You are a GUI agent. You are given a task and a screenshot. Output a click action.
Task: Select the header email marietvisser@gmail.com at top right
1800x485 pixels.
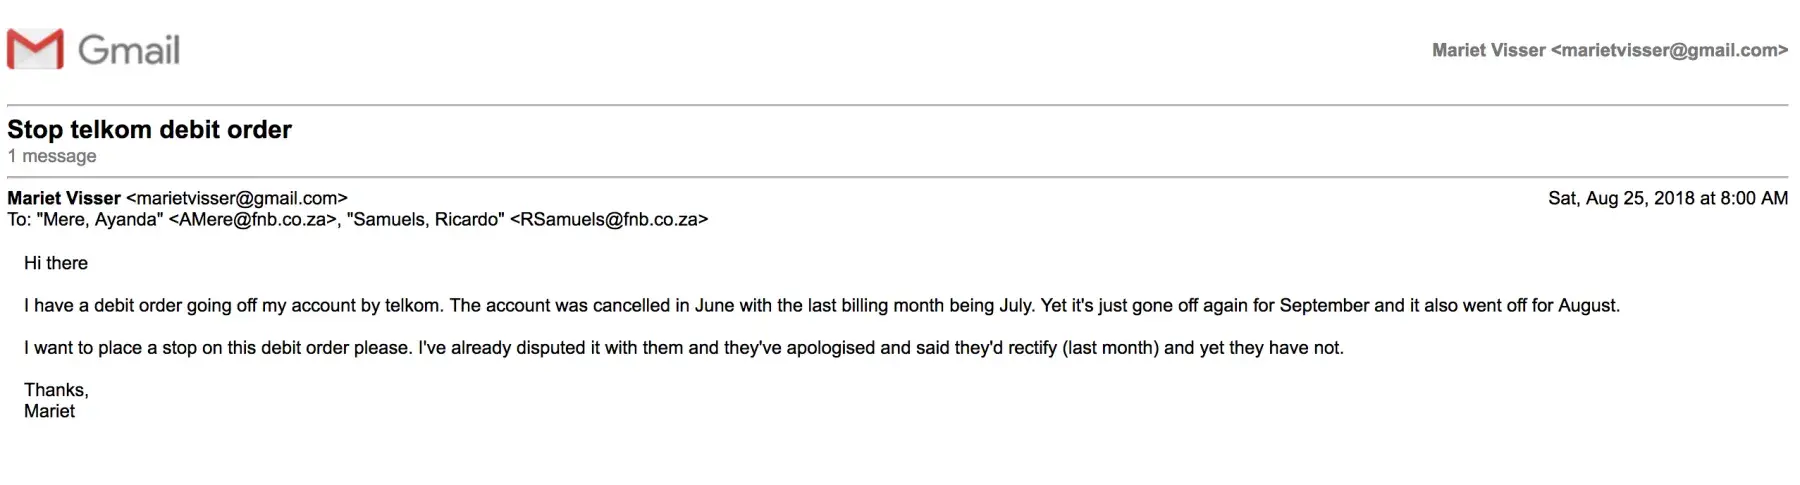1669,50
